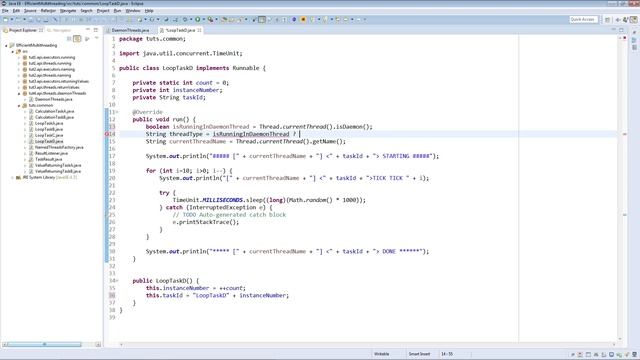Expand the JRE System Library node
640x360 pixels.
pyautogui.click(x=13, y=178)
